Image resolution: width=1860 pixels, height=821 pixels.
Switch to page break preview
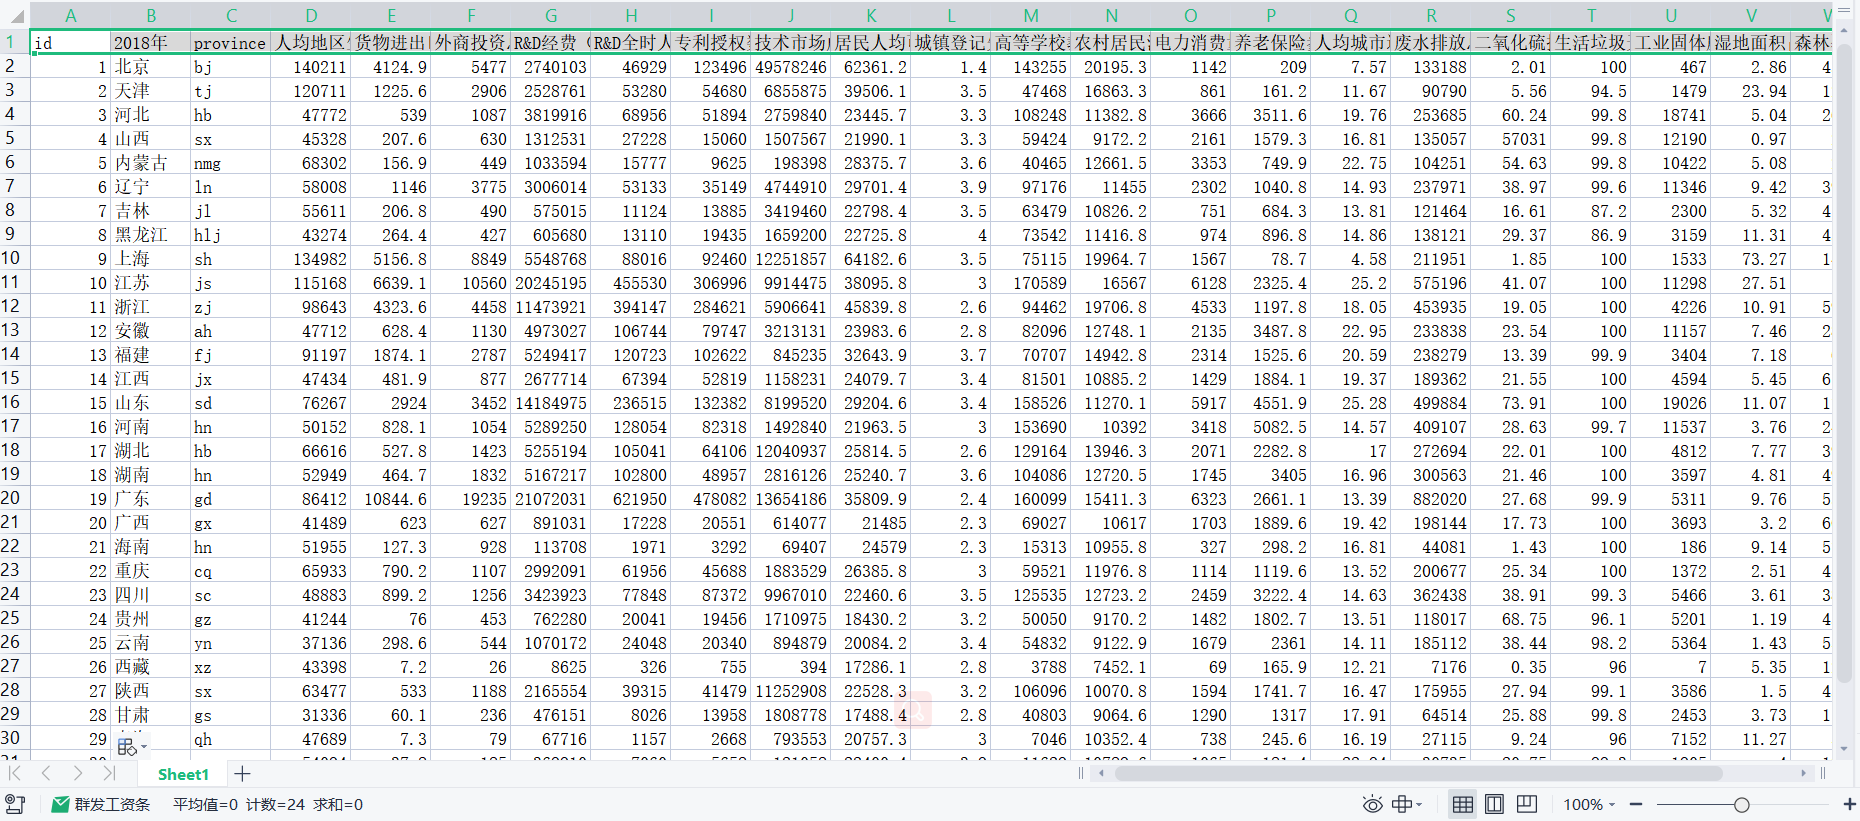[x=1527, y=804]
